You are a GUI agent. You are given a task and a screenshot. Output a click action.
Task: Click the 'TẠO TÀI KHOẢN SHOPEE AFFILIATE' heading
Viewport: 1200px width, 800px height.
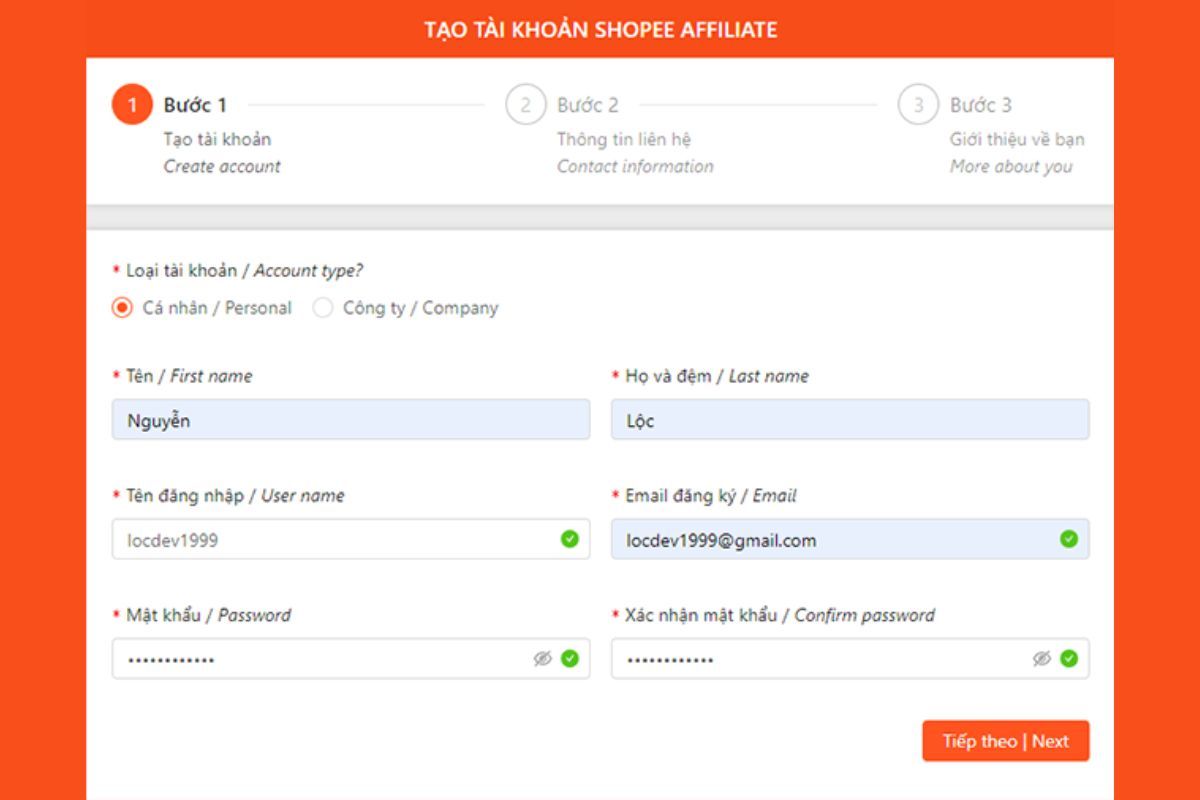point(600,29)
